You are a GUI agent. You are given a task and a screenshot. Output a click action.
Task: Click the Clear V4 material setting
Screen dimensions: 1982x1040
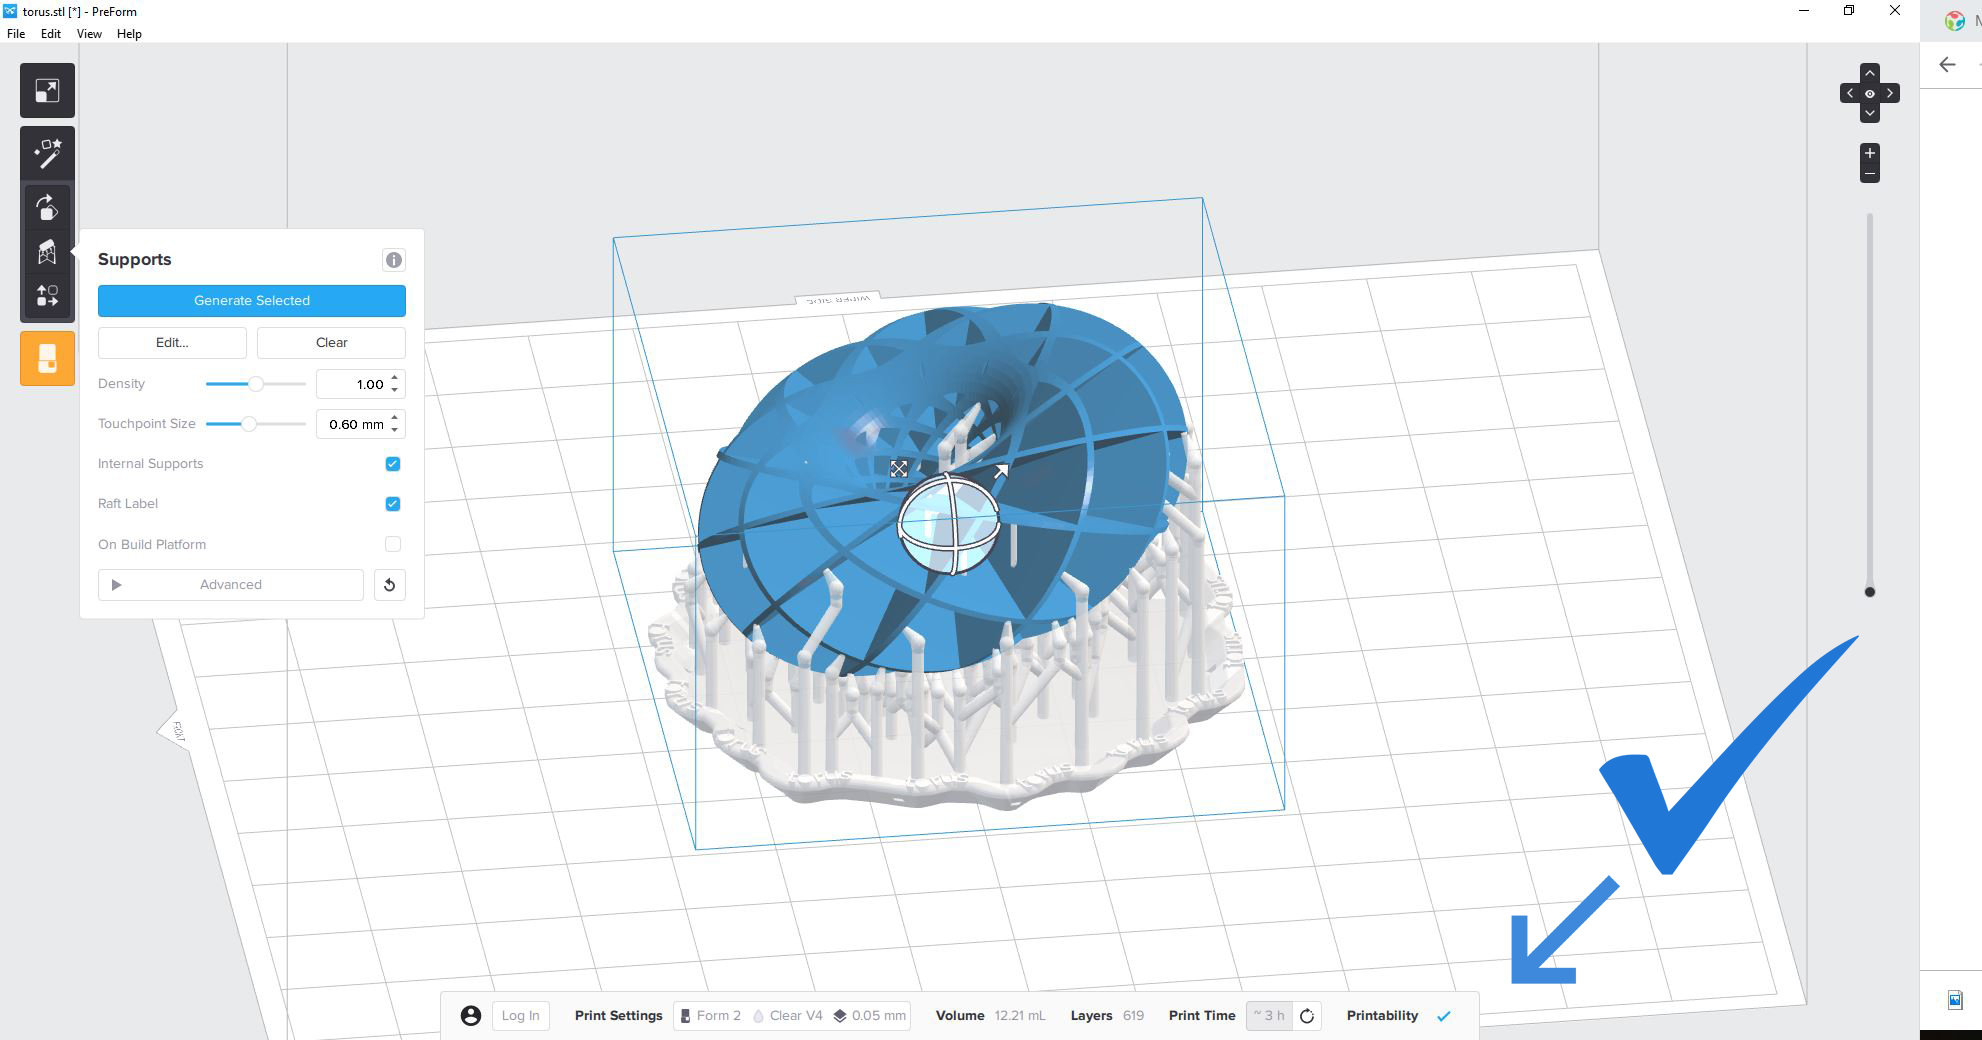tap(788, 1016)
